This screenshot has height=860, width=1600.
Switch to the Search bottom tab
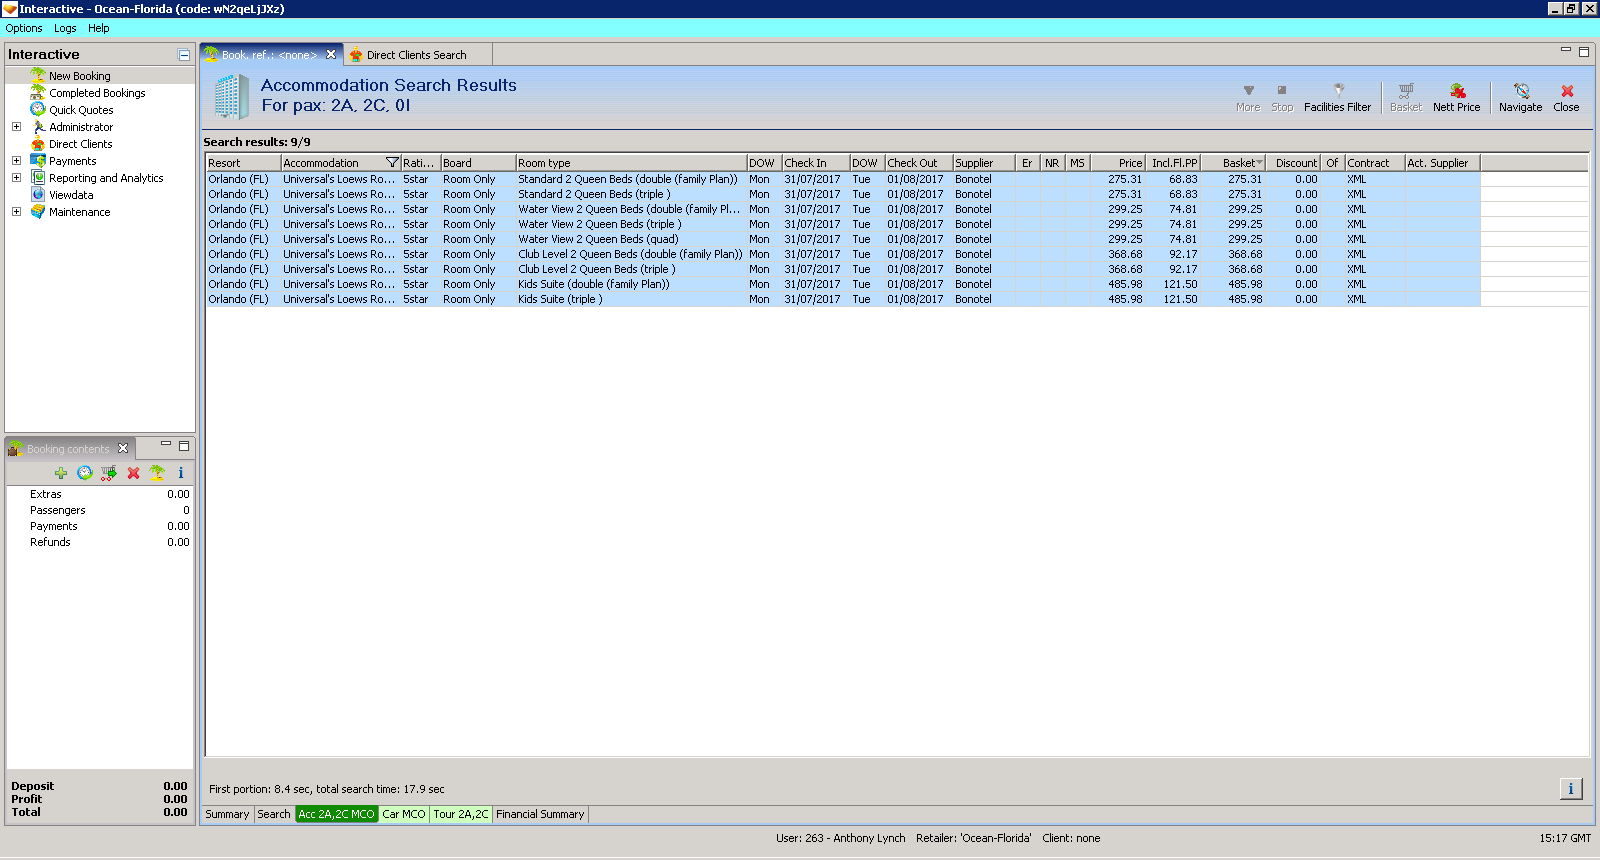tap(273, 814)
